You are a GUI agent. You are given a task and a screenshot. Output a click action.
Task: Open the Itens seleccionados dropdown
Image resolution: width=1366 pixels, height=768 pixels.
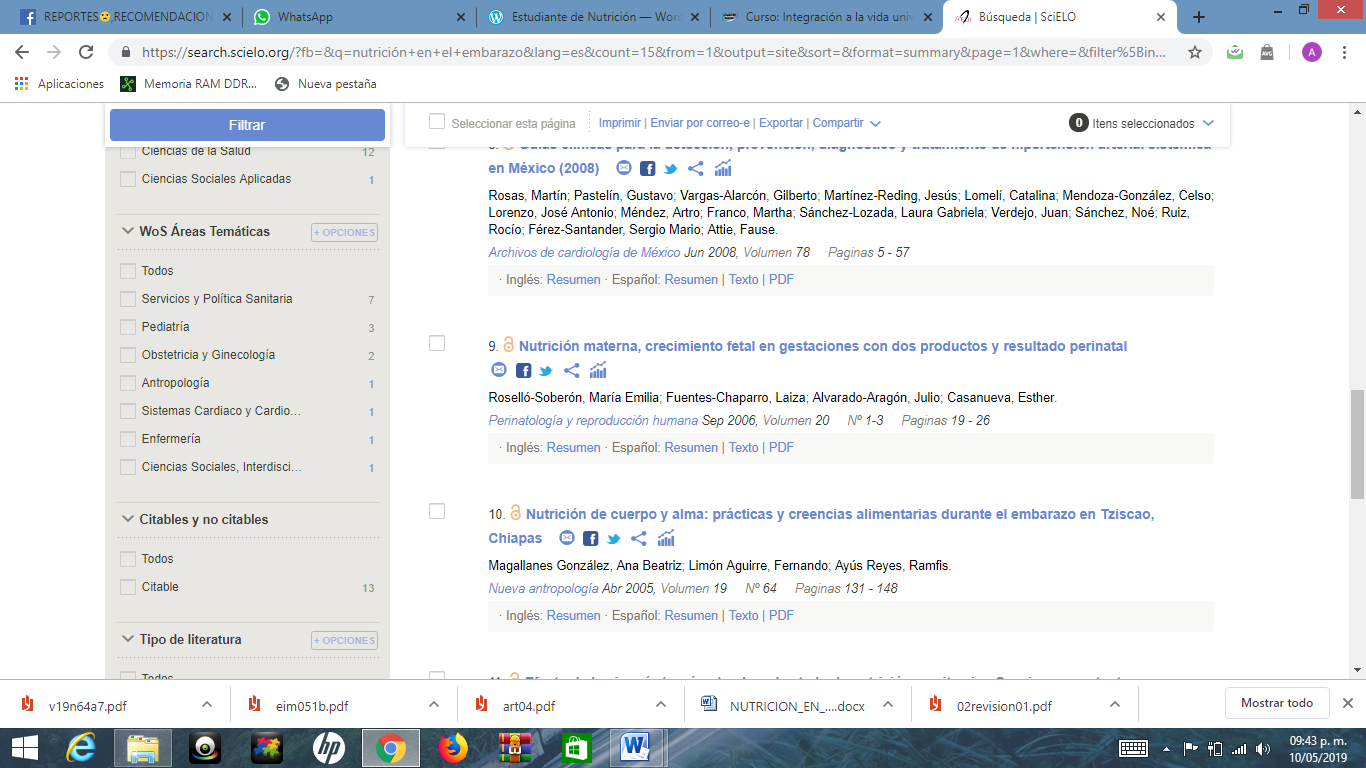point(1207,123)
